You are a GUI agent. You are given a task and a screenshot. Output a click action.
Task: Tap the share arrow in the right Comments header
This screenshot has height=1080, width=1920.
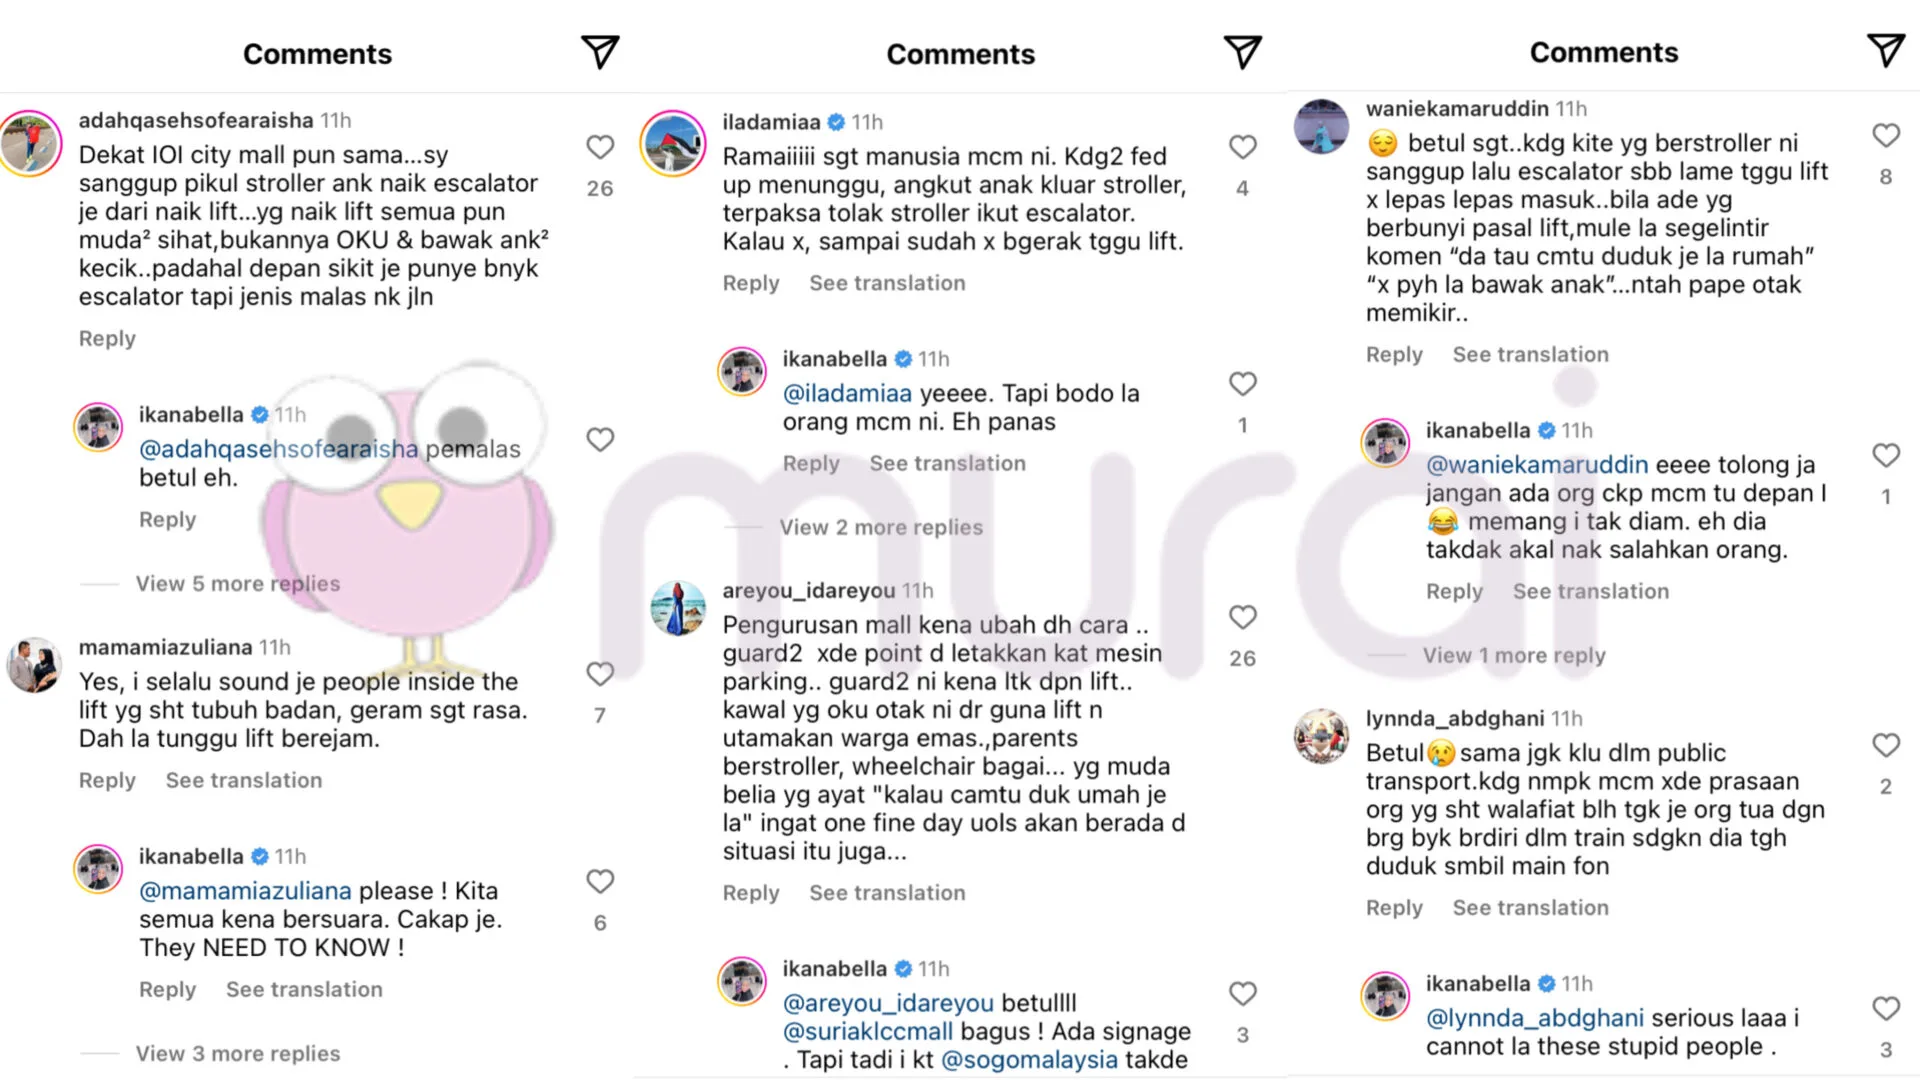point(1886,50)
